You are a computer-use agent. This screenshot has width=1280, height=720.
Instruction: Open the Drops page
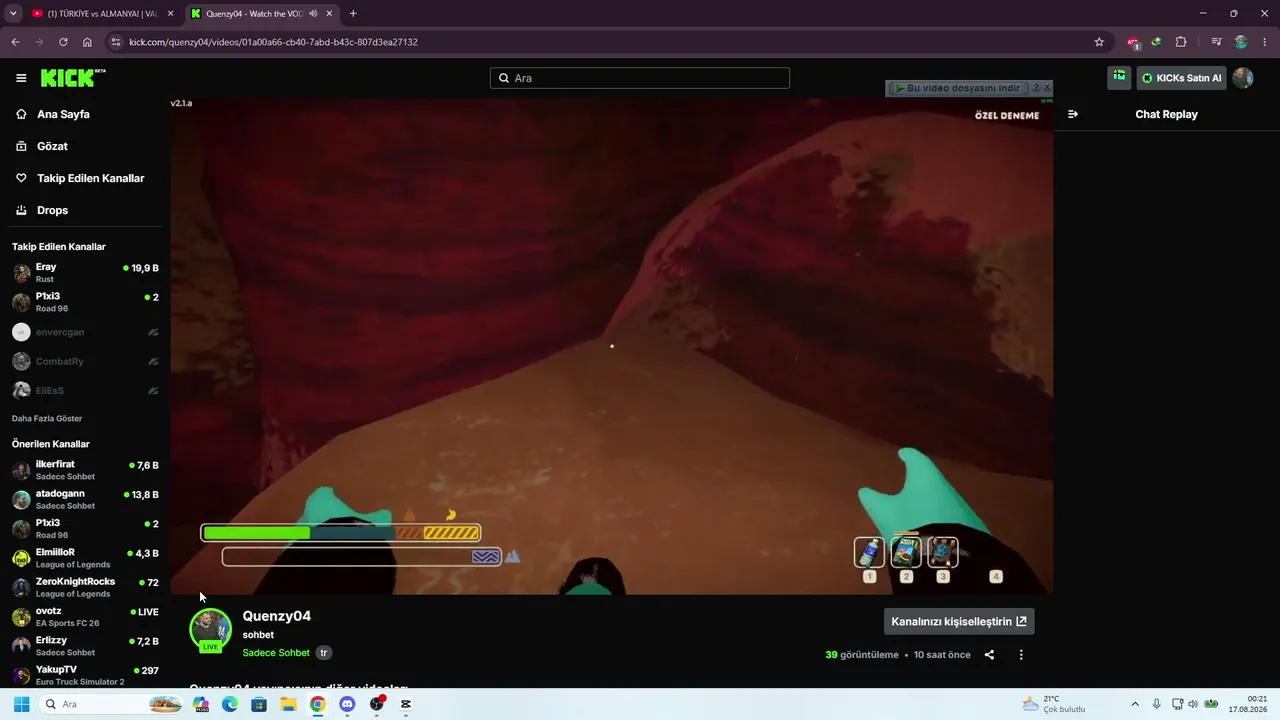click(52, 210)
